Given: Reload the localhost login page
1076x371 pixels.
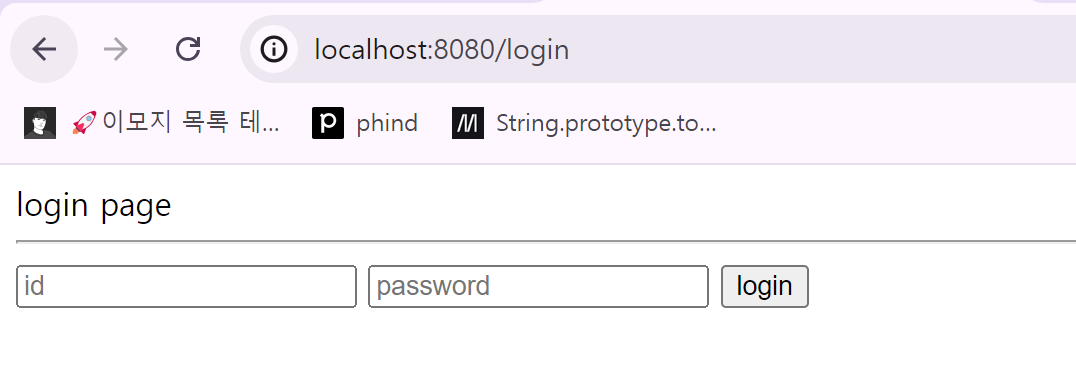Looking at the screenshot, I should click(x=187, y=49).
